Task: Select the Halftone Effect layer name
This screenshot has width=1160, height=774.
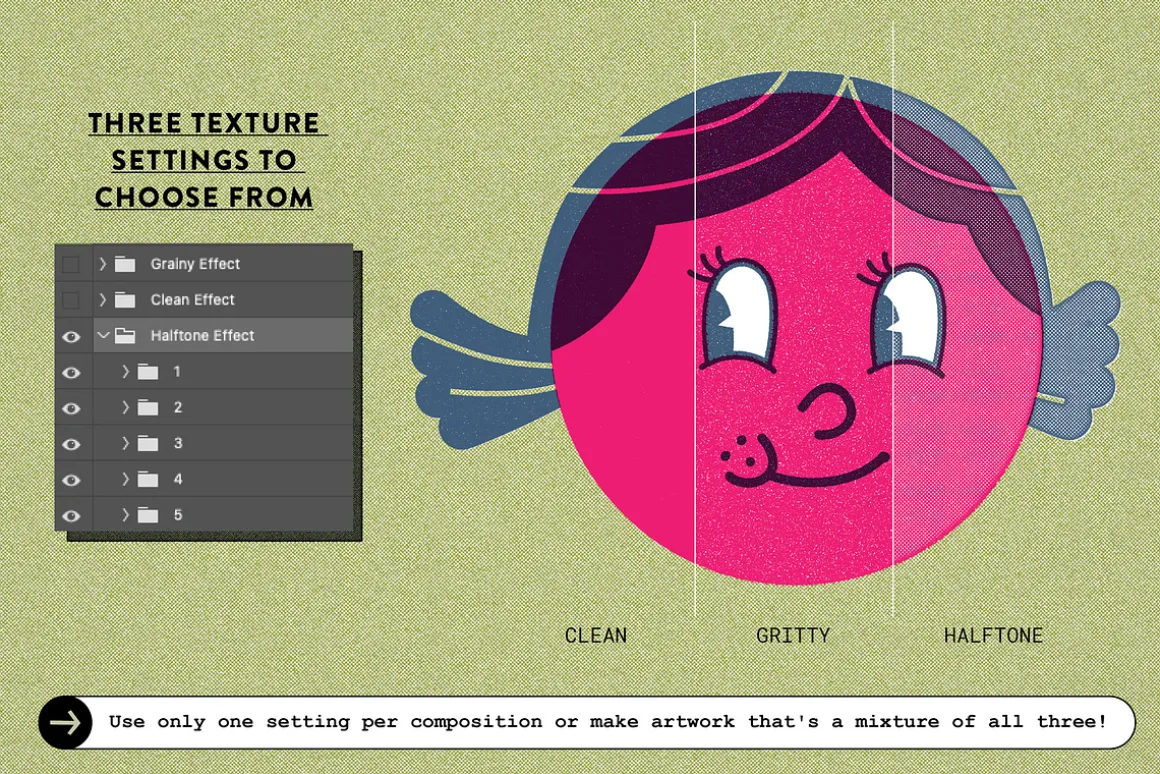Action: [203, 335]
